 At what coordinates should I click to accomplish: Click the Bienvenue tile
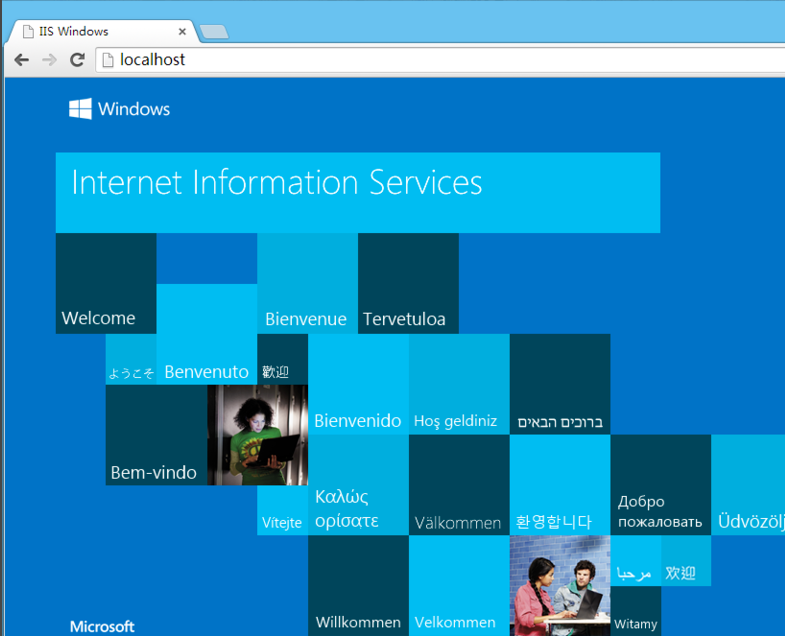point(307,283)
